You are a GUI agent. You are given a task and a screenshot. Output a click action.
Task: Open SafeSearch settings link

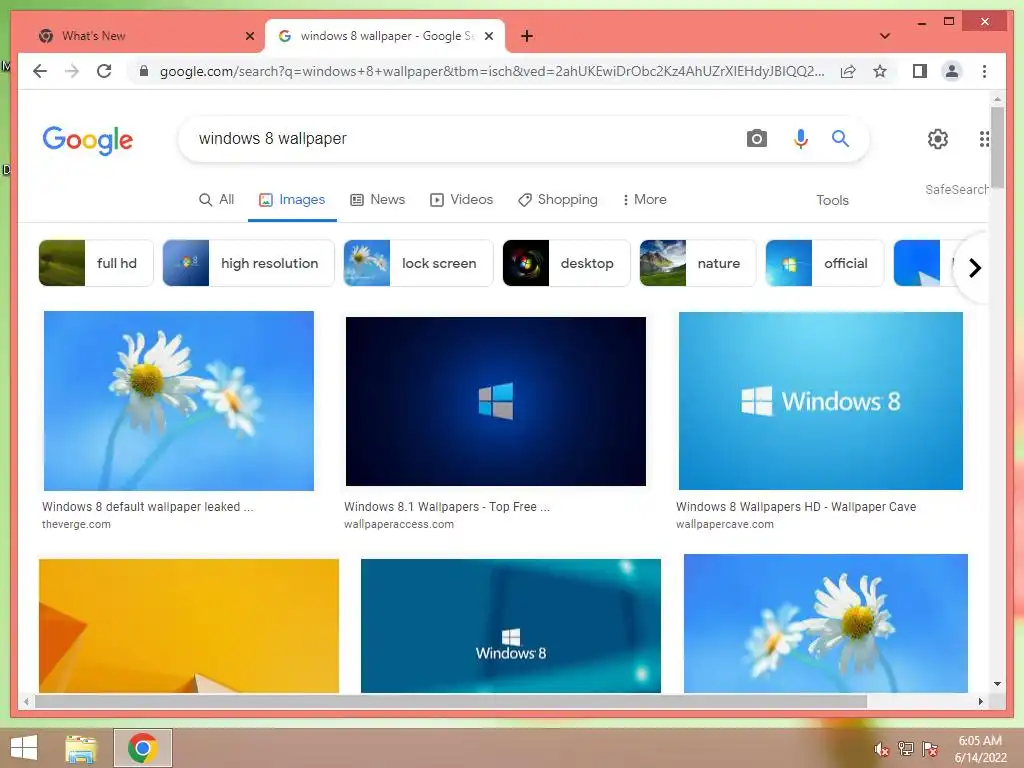click(x=957, y=189)
